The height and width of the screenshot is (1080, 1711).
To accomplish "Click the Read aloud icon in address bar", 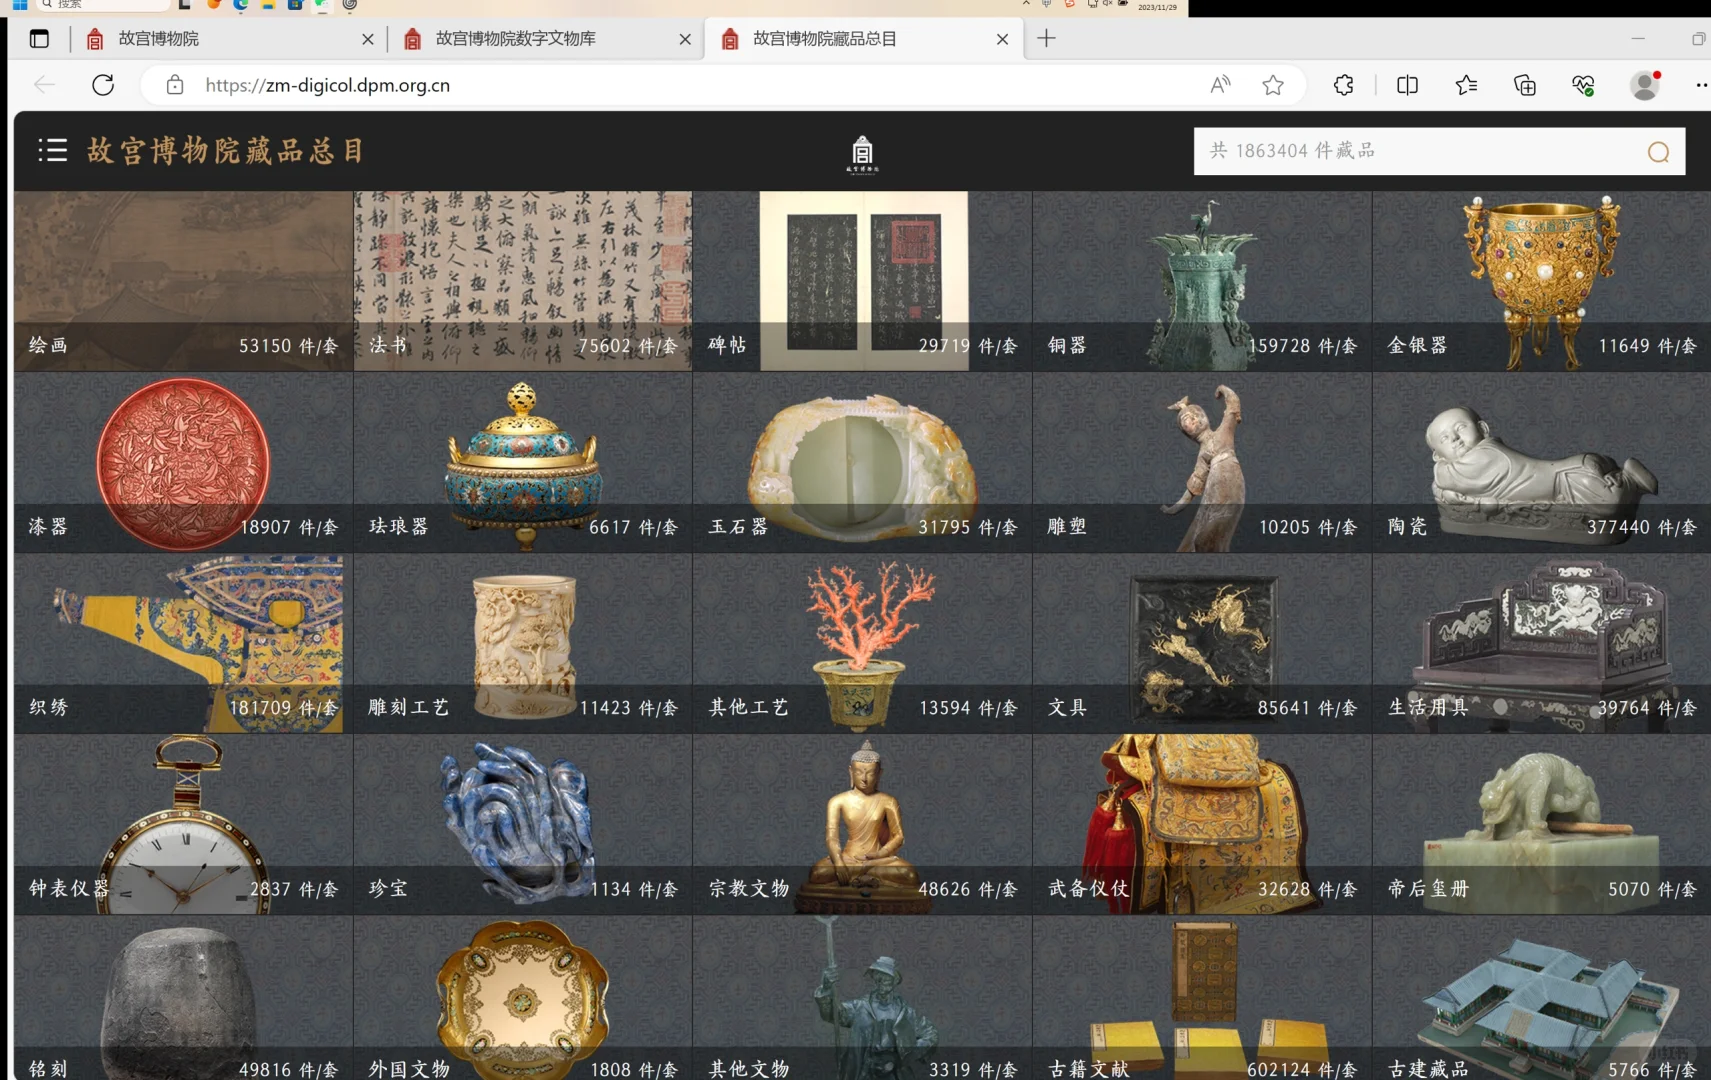I will (x=1220, y=85).
